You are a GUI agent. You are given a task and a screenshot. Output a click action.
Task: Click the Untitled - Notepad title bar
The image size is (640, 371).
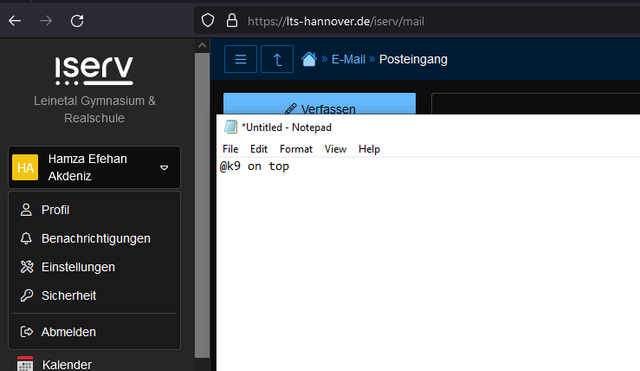(428, 127)
